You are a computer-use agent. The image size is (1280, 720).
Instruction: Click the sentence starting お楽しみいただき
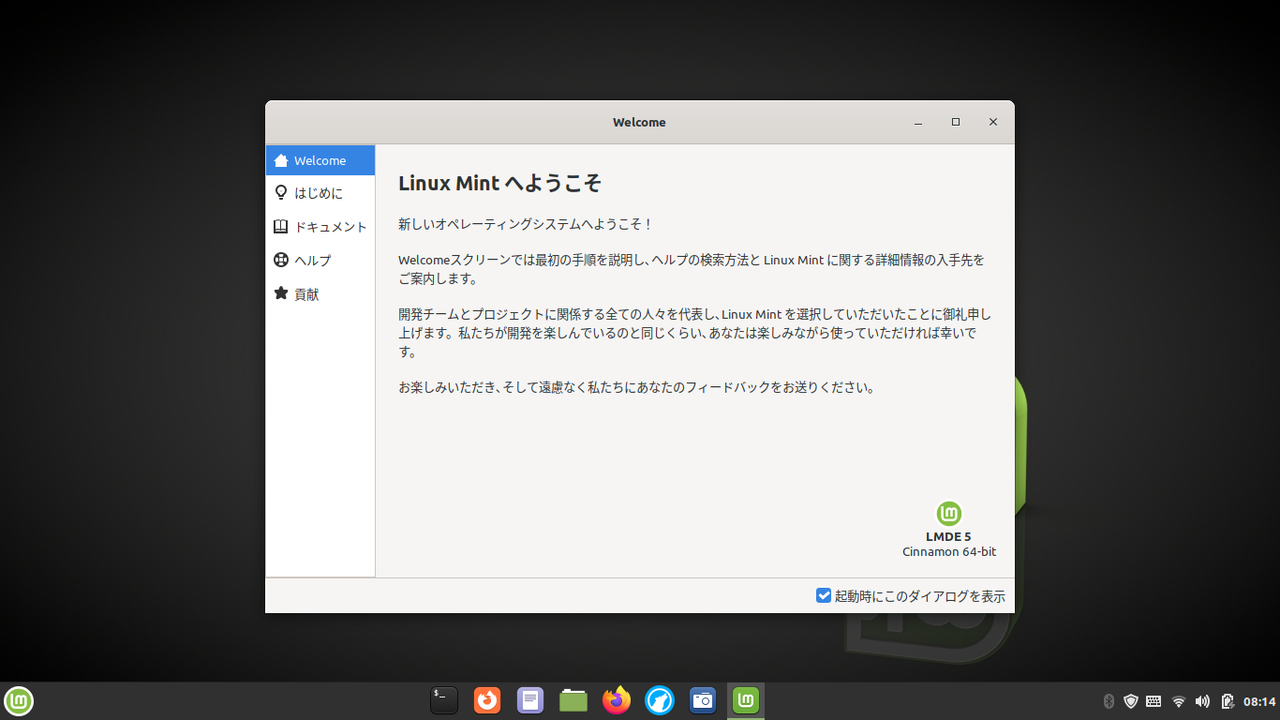637,388
